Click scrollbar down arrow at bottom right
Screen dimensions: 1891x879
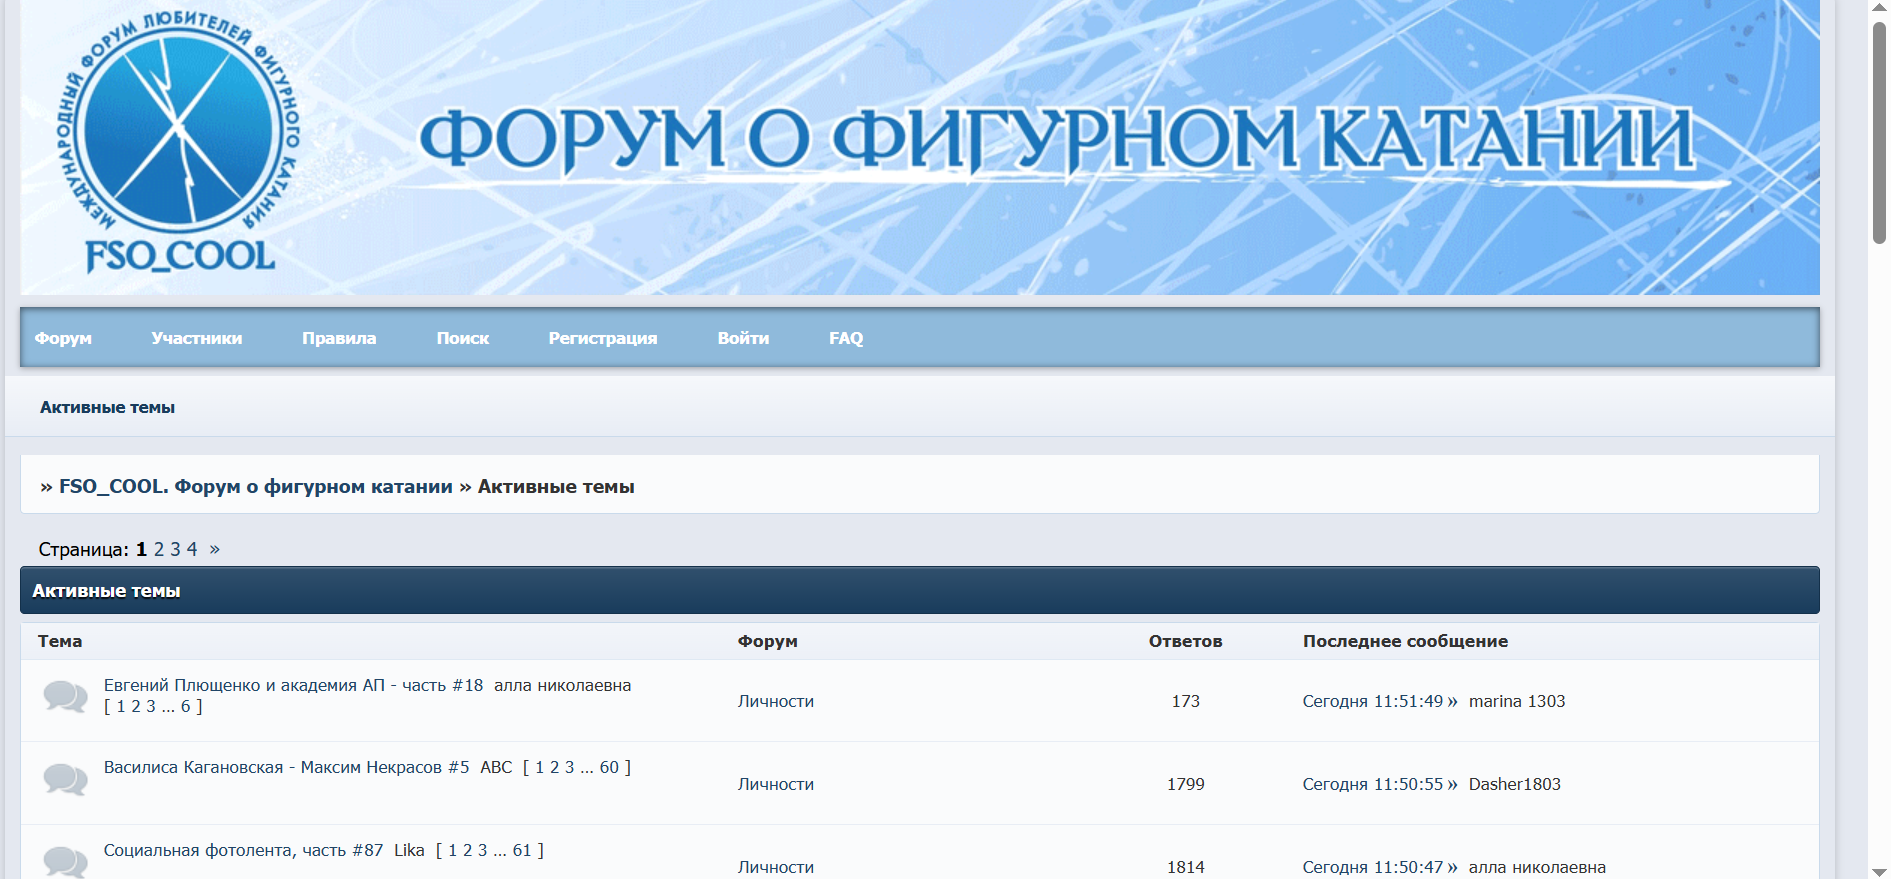tap(1879, 871)
